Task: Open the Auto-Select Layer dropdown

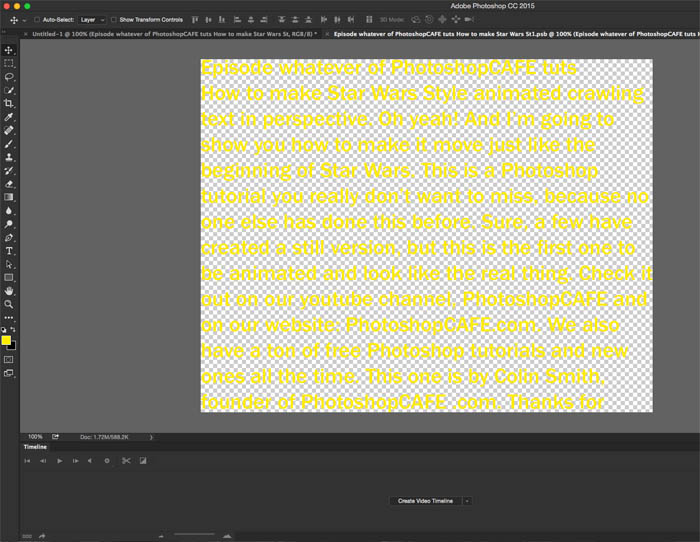Action: click(x=91, y=19)
